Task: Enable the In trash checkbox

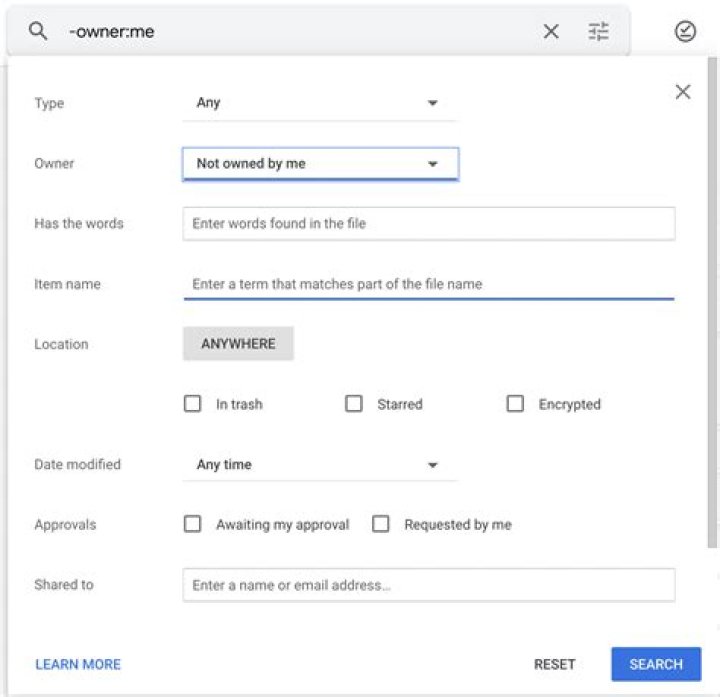Action: click(193, 404)
